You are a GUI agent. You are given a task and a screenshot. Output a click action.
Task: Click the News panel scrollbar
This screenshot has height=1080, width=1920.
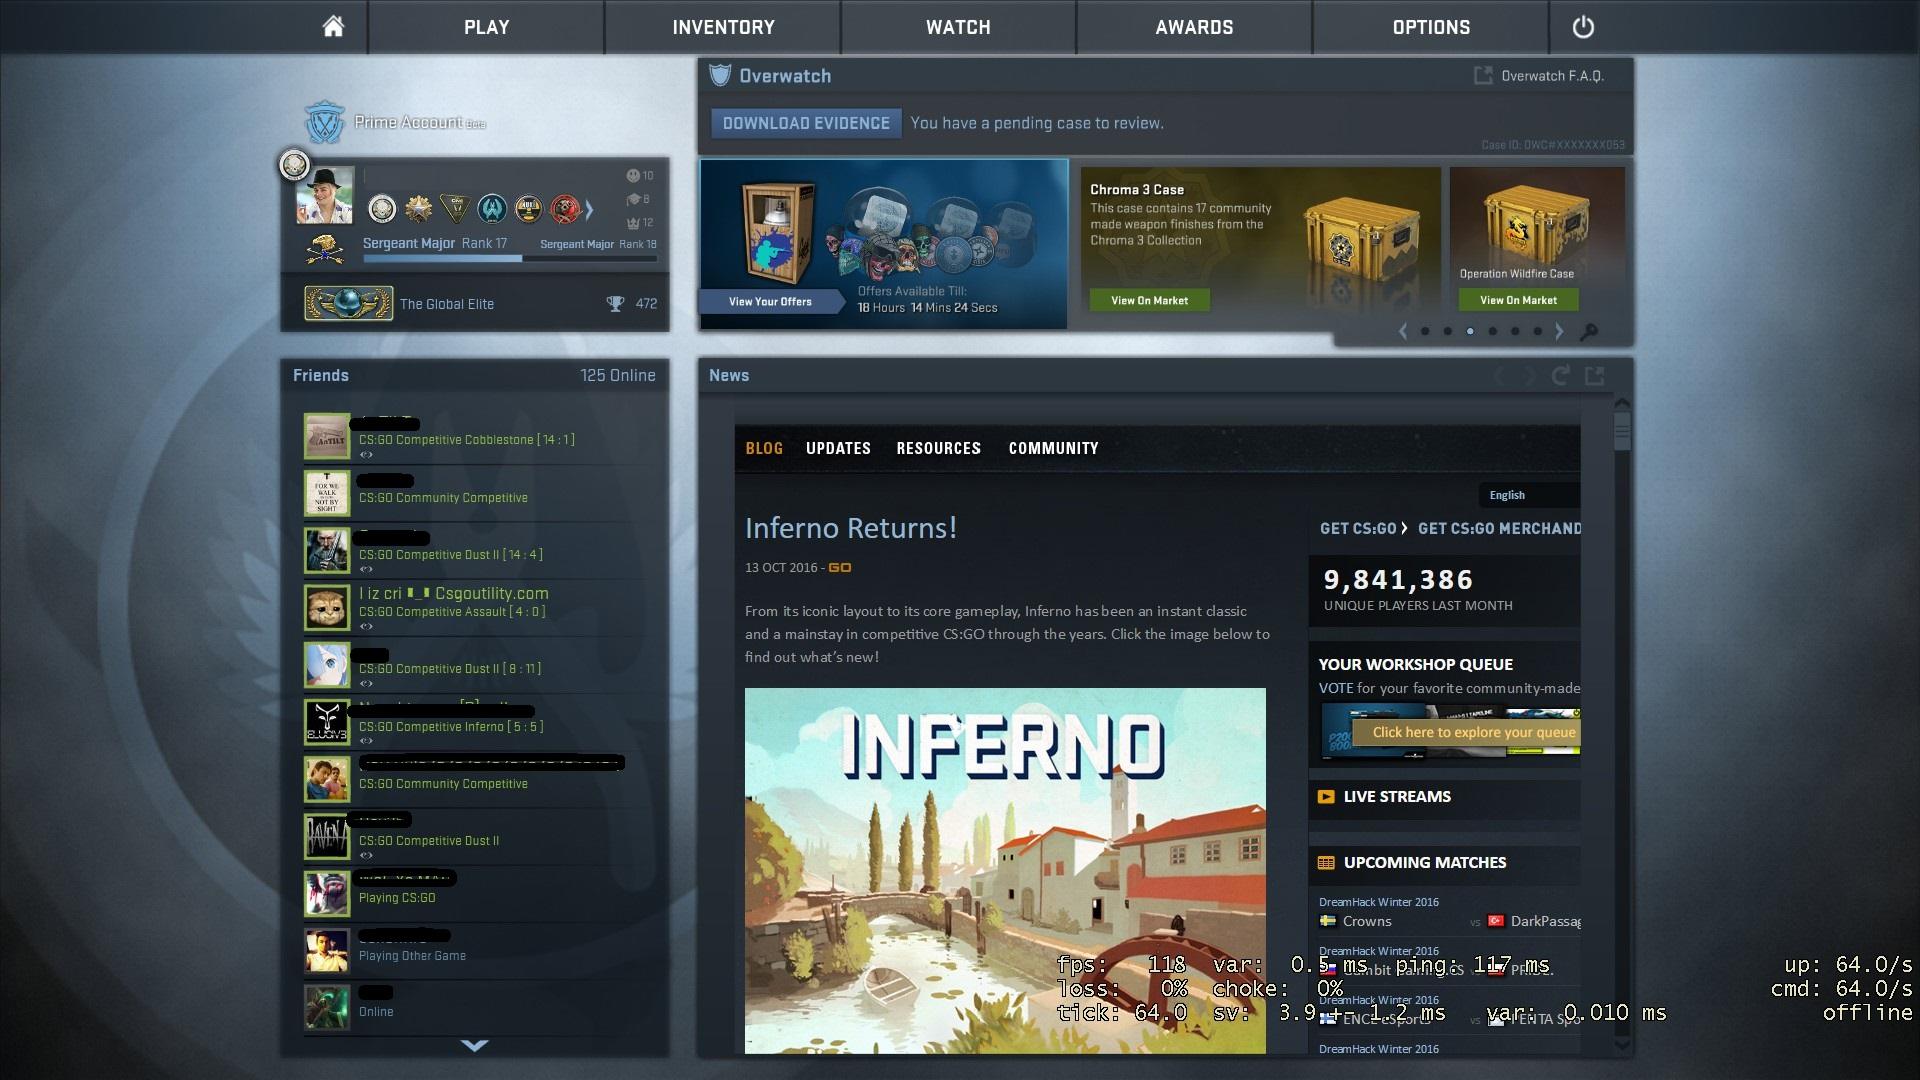pyautogui.click(x=1622, y=430)
